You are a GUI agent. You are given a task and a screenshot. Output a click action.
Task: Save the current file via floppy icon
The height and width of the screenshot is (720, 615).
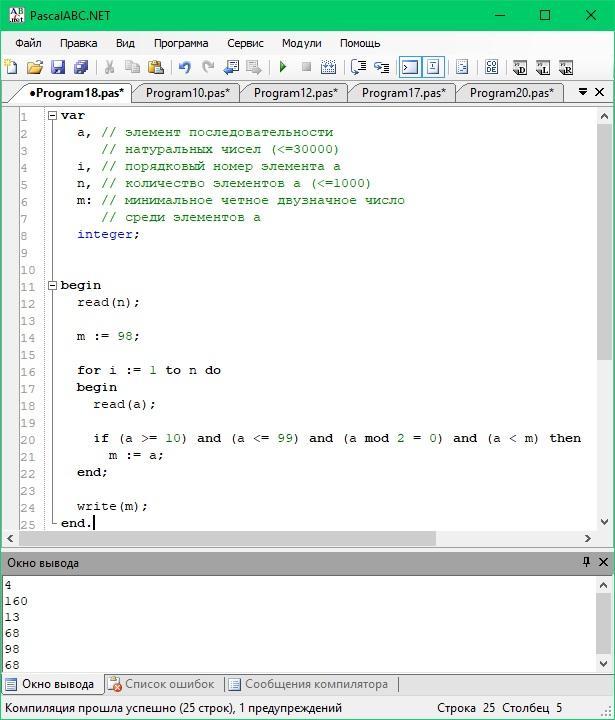pos(58,67)
